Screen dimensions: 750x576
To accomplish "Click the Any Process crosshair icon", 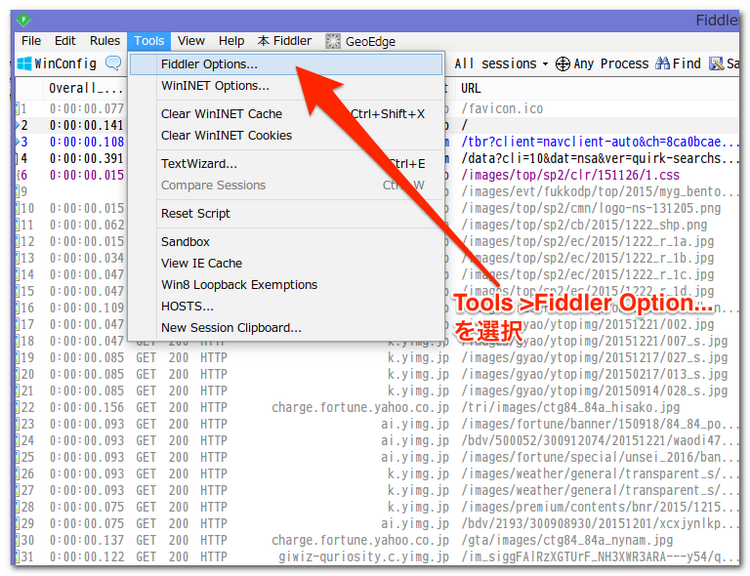I will click(x=563, y=64).
